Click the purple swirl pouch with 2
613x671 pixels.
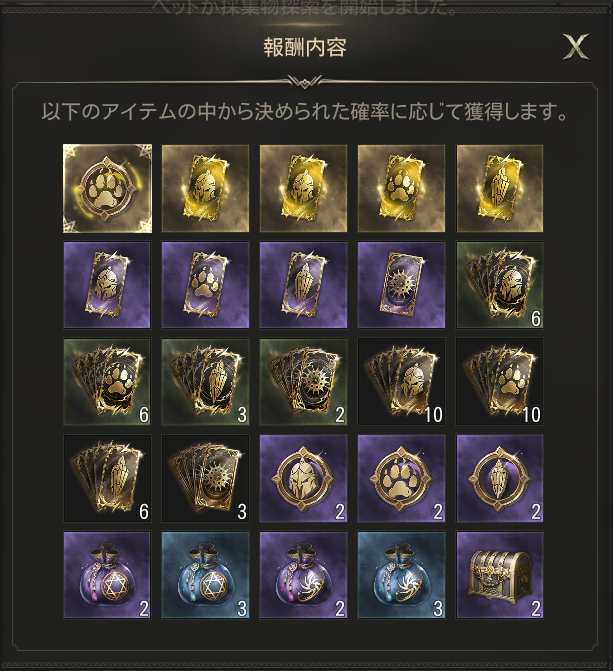304,575
